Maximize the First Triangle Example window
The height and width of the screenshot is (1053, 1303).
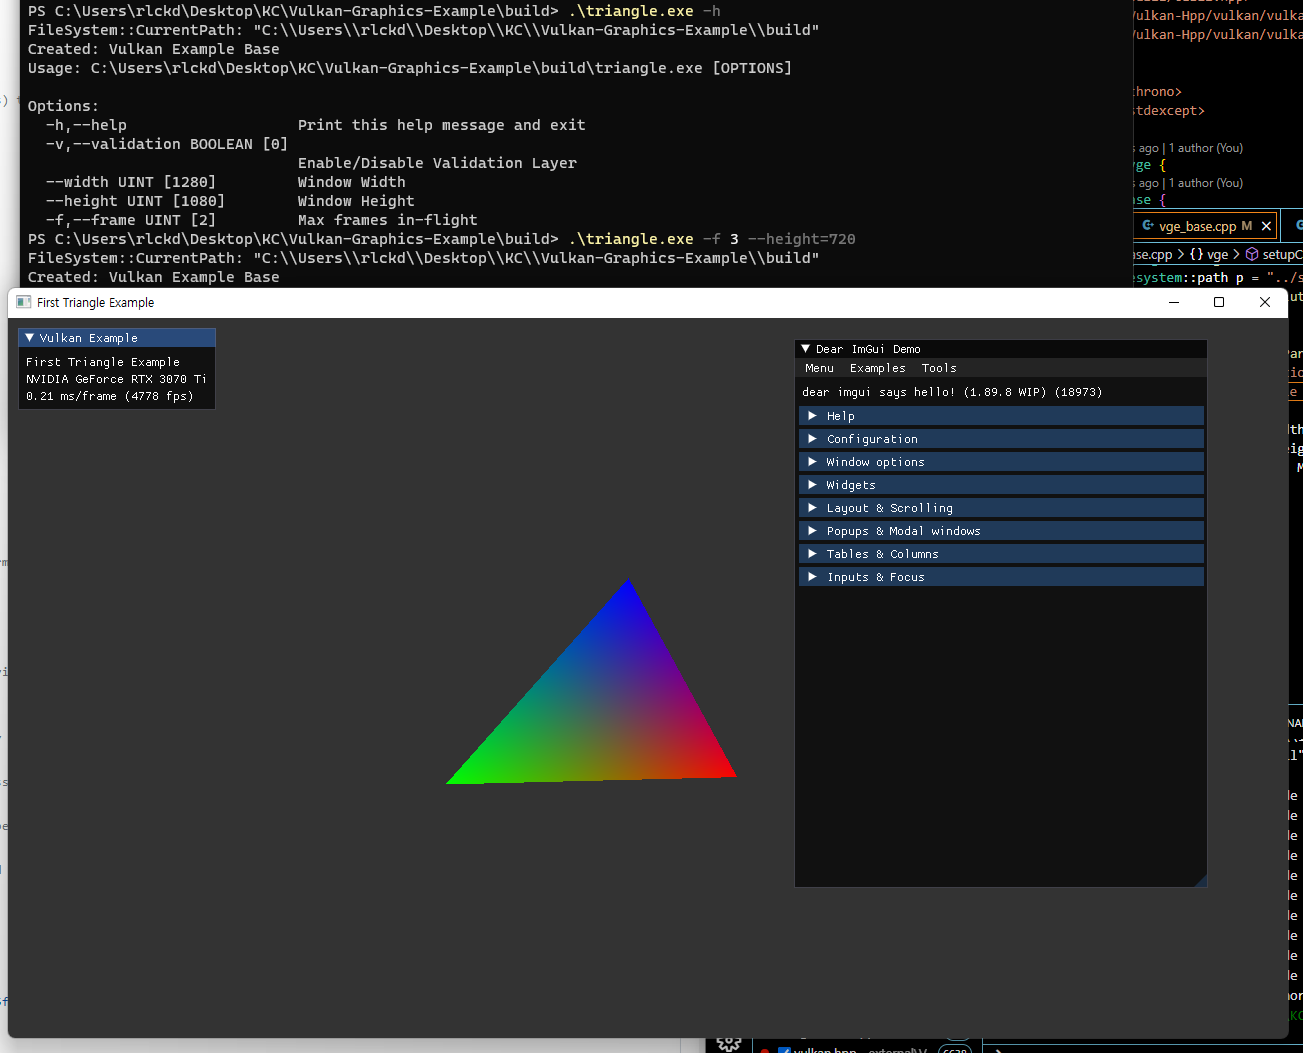pos(1219,302)
